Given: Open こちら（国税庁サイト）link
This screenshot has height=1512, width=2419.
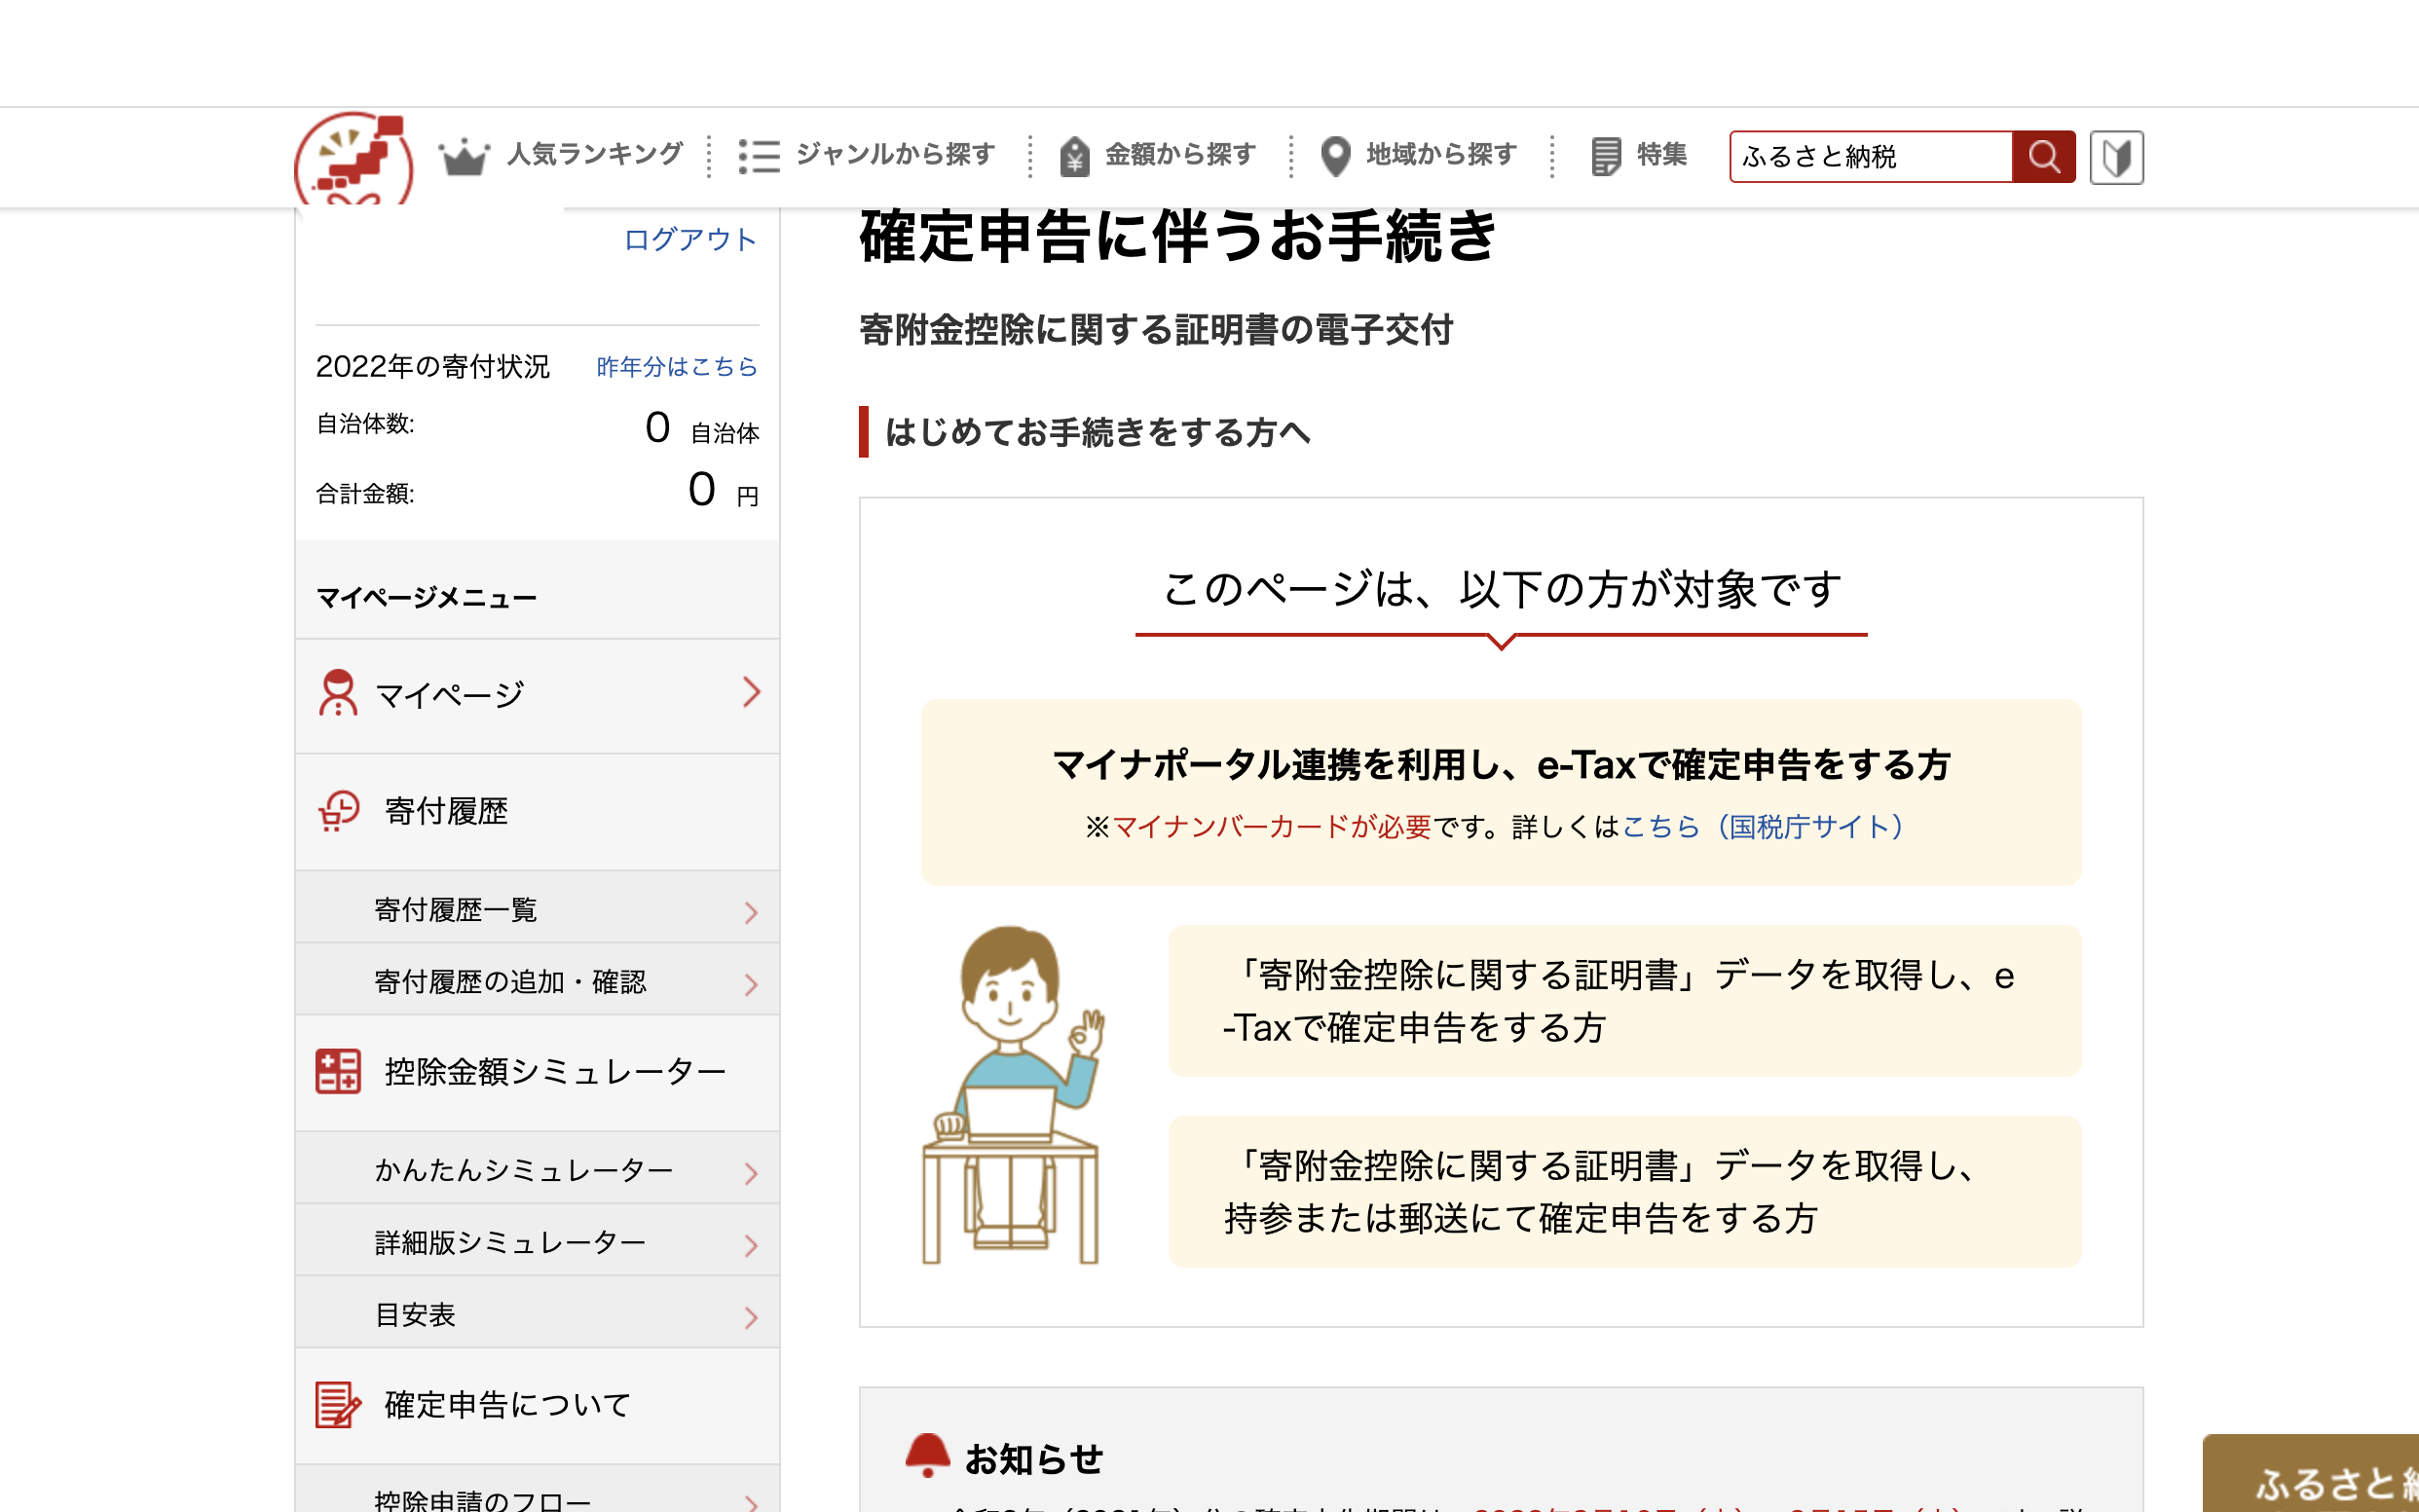Looking at the screenshot, I should pos(1763,827).
